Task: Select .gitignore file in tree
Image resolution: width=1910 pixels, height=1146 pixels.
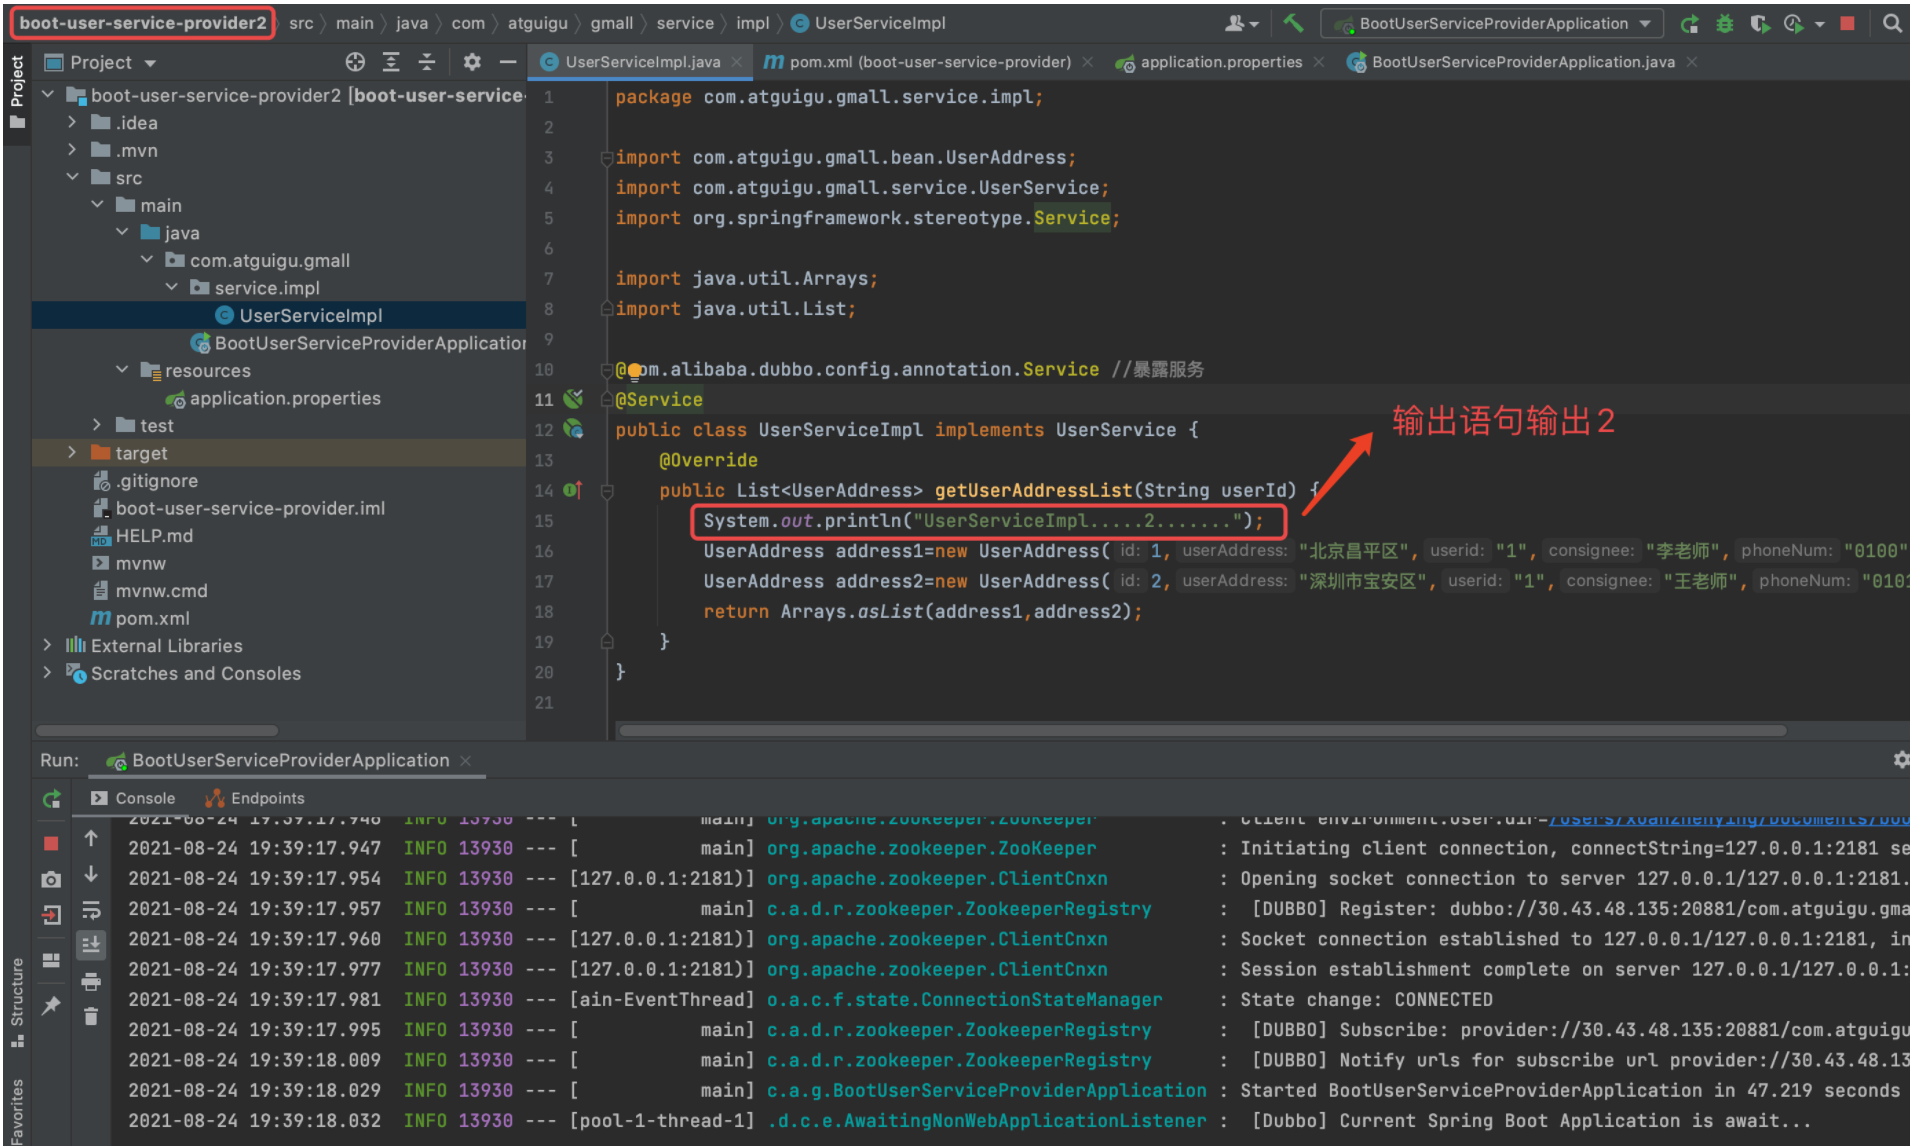Action: (145, 481)
